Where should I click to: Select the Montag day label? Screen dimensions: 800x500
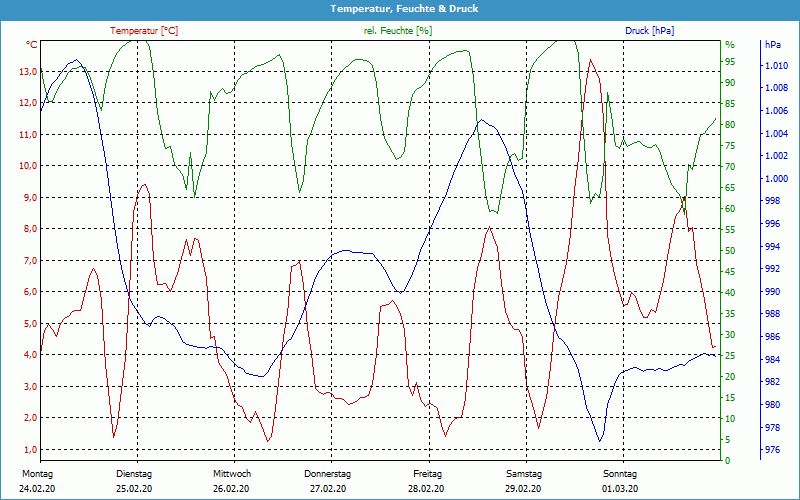click(36, 474)
